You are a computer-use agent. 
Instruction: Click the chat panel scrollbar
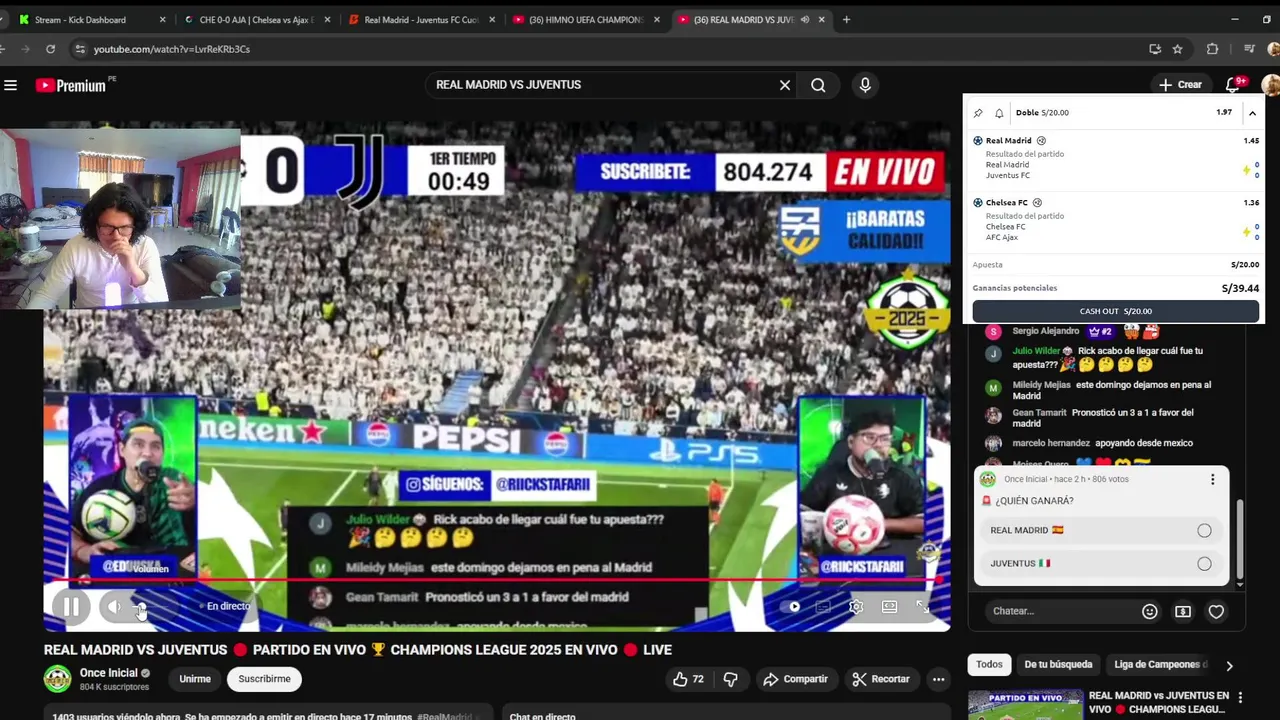[x=1240, y=540]
